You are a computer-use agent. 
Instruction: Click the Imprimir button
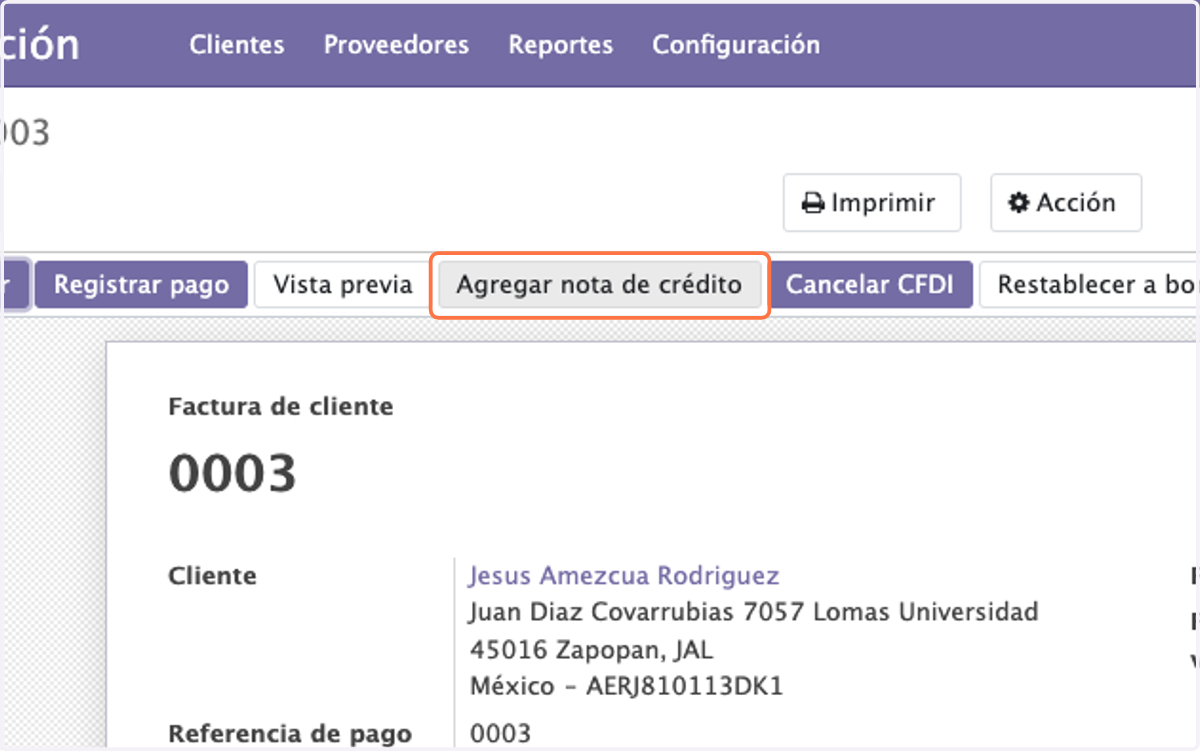pyautogui.click(x=872, y=203)
